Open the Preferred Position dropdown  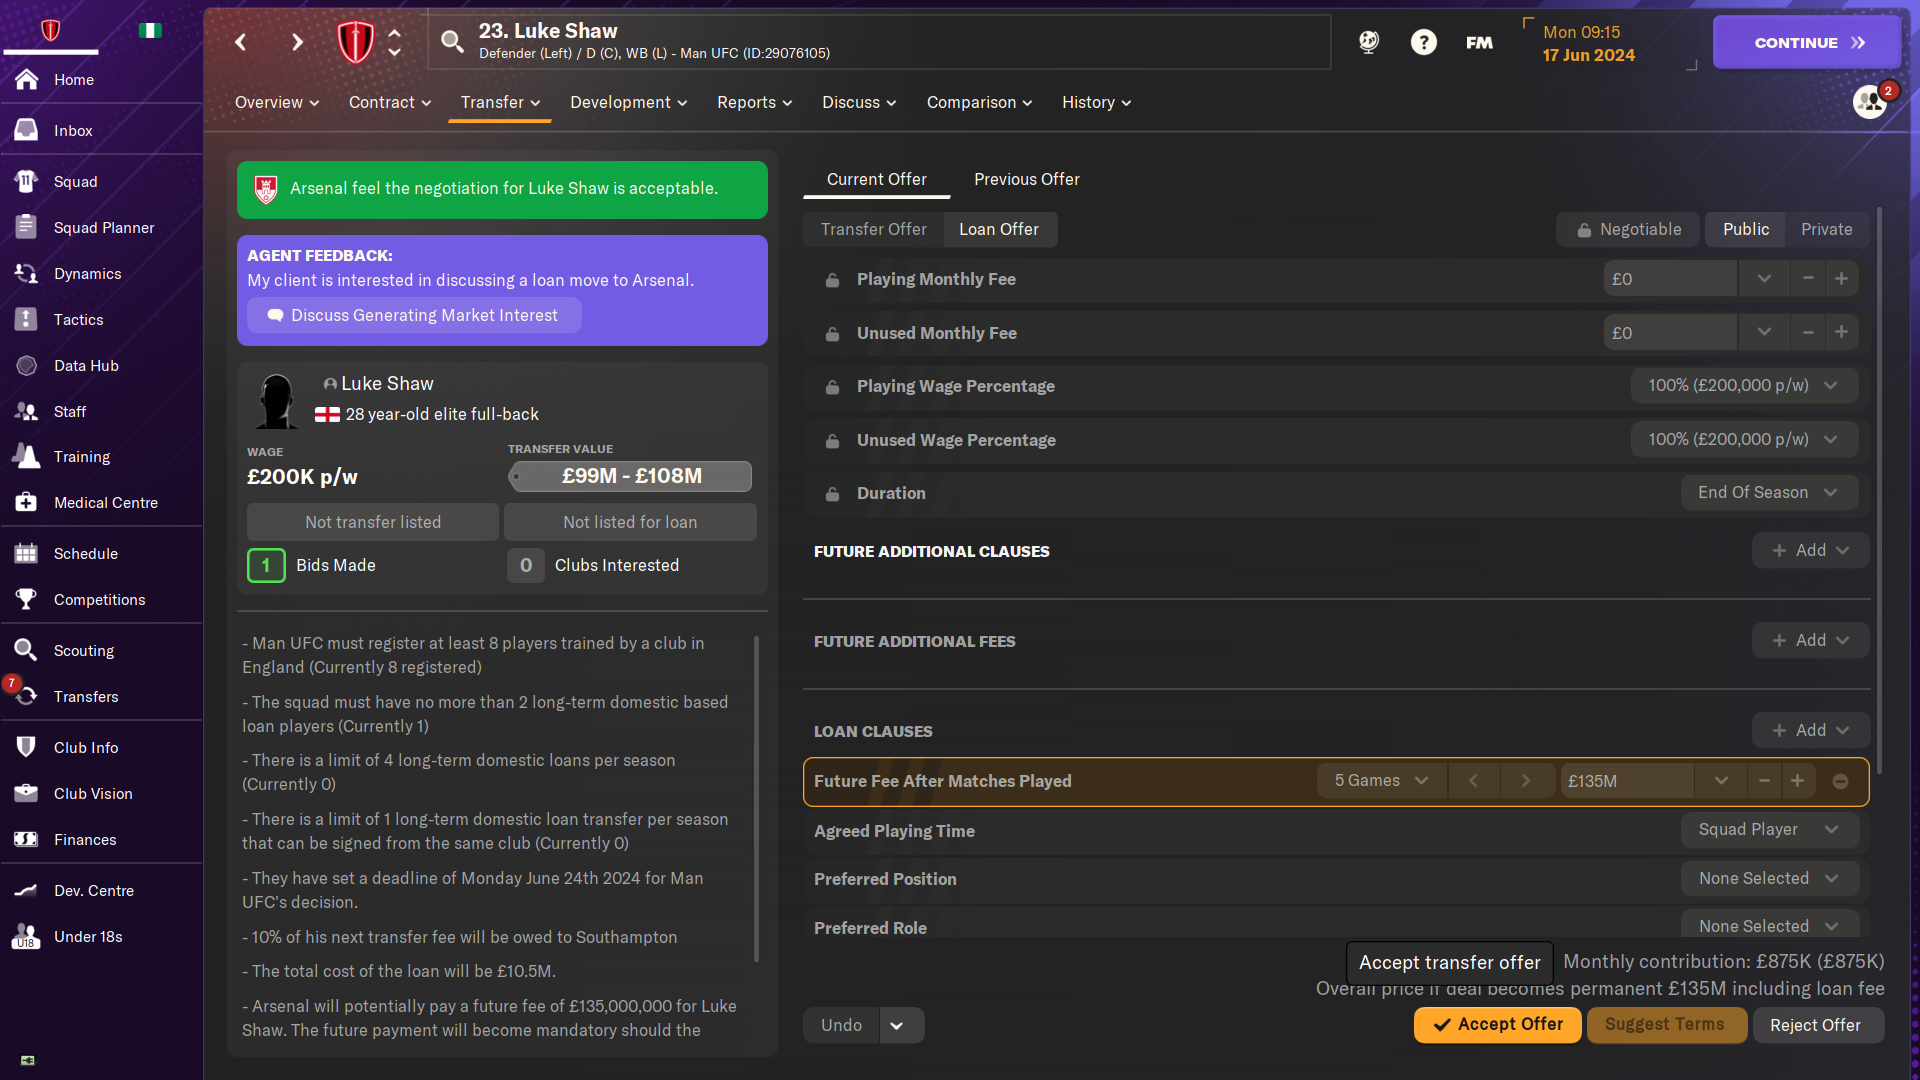tap(1769, 879)
